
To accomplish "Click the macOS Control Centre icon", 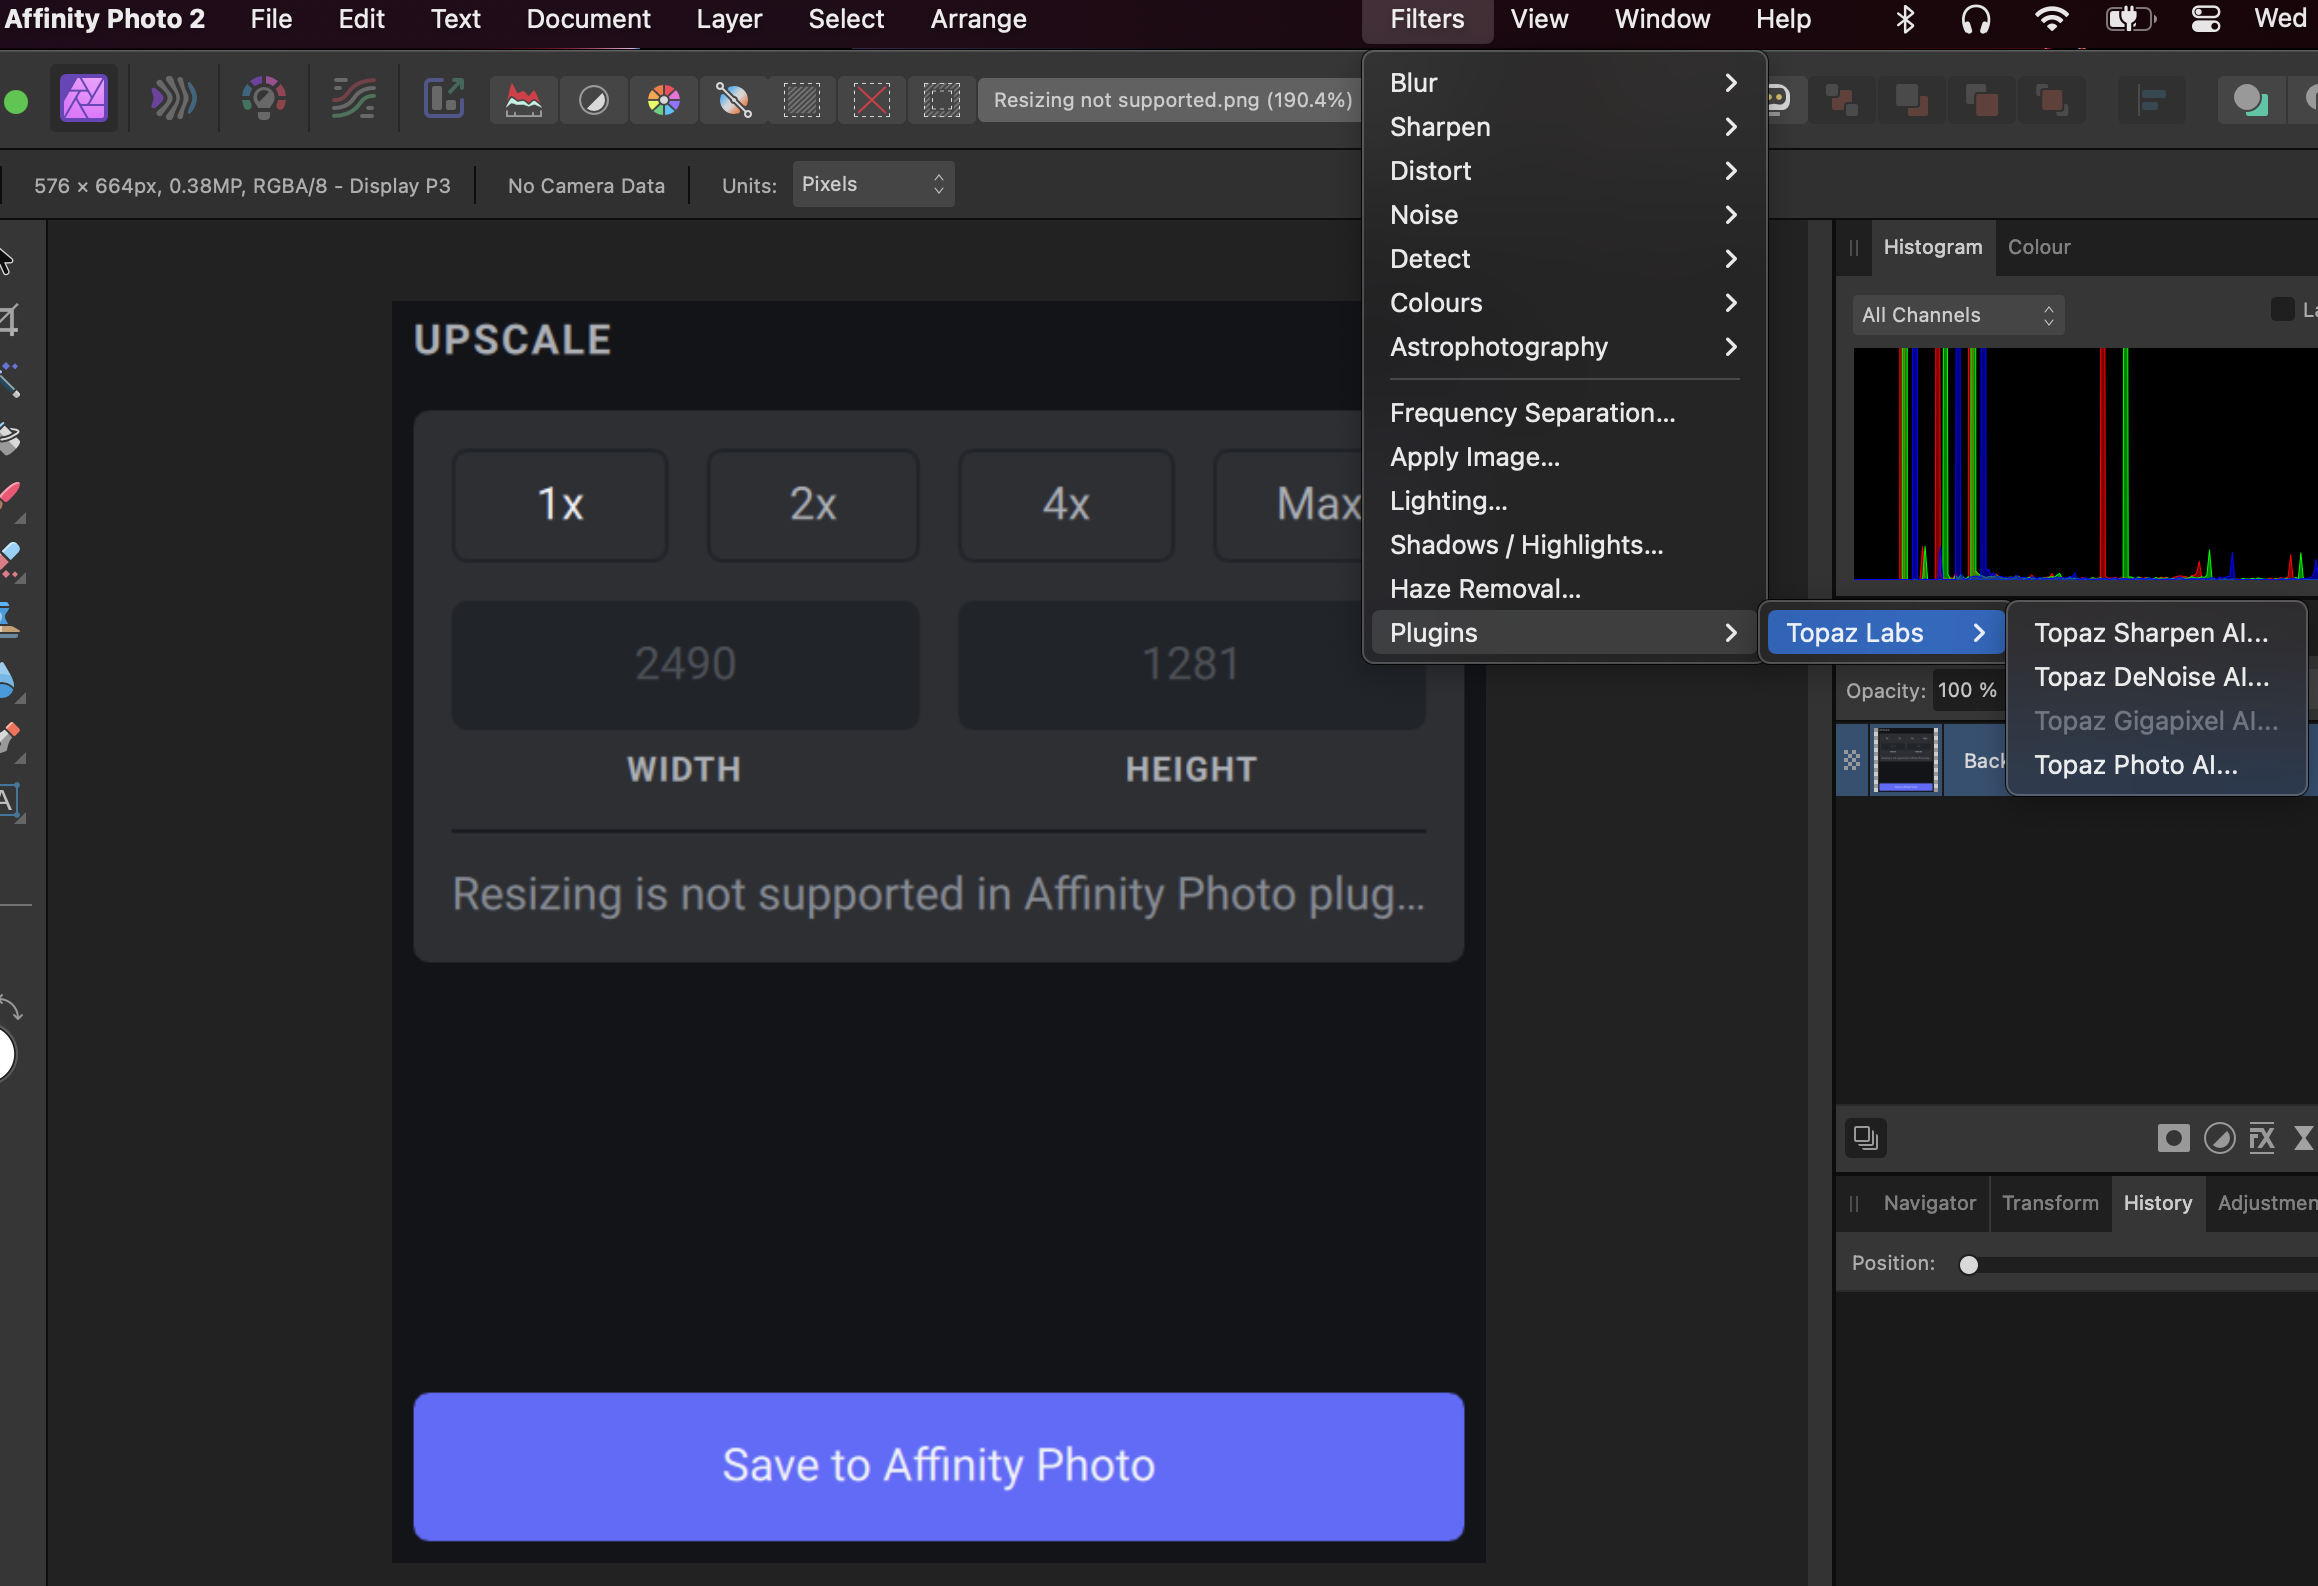I will [x=2205, y=19].
